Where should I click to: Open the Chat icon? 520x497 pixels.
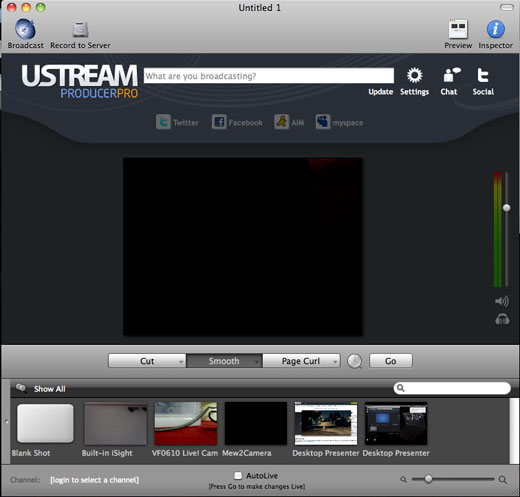coord(451,75)
